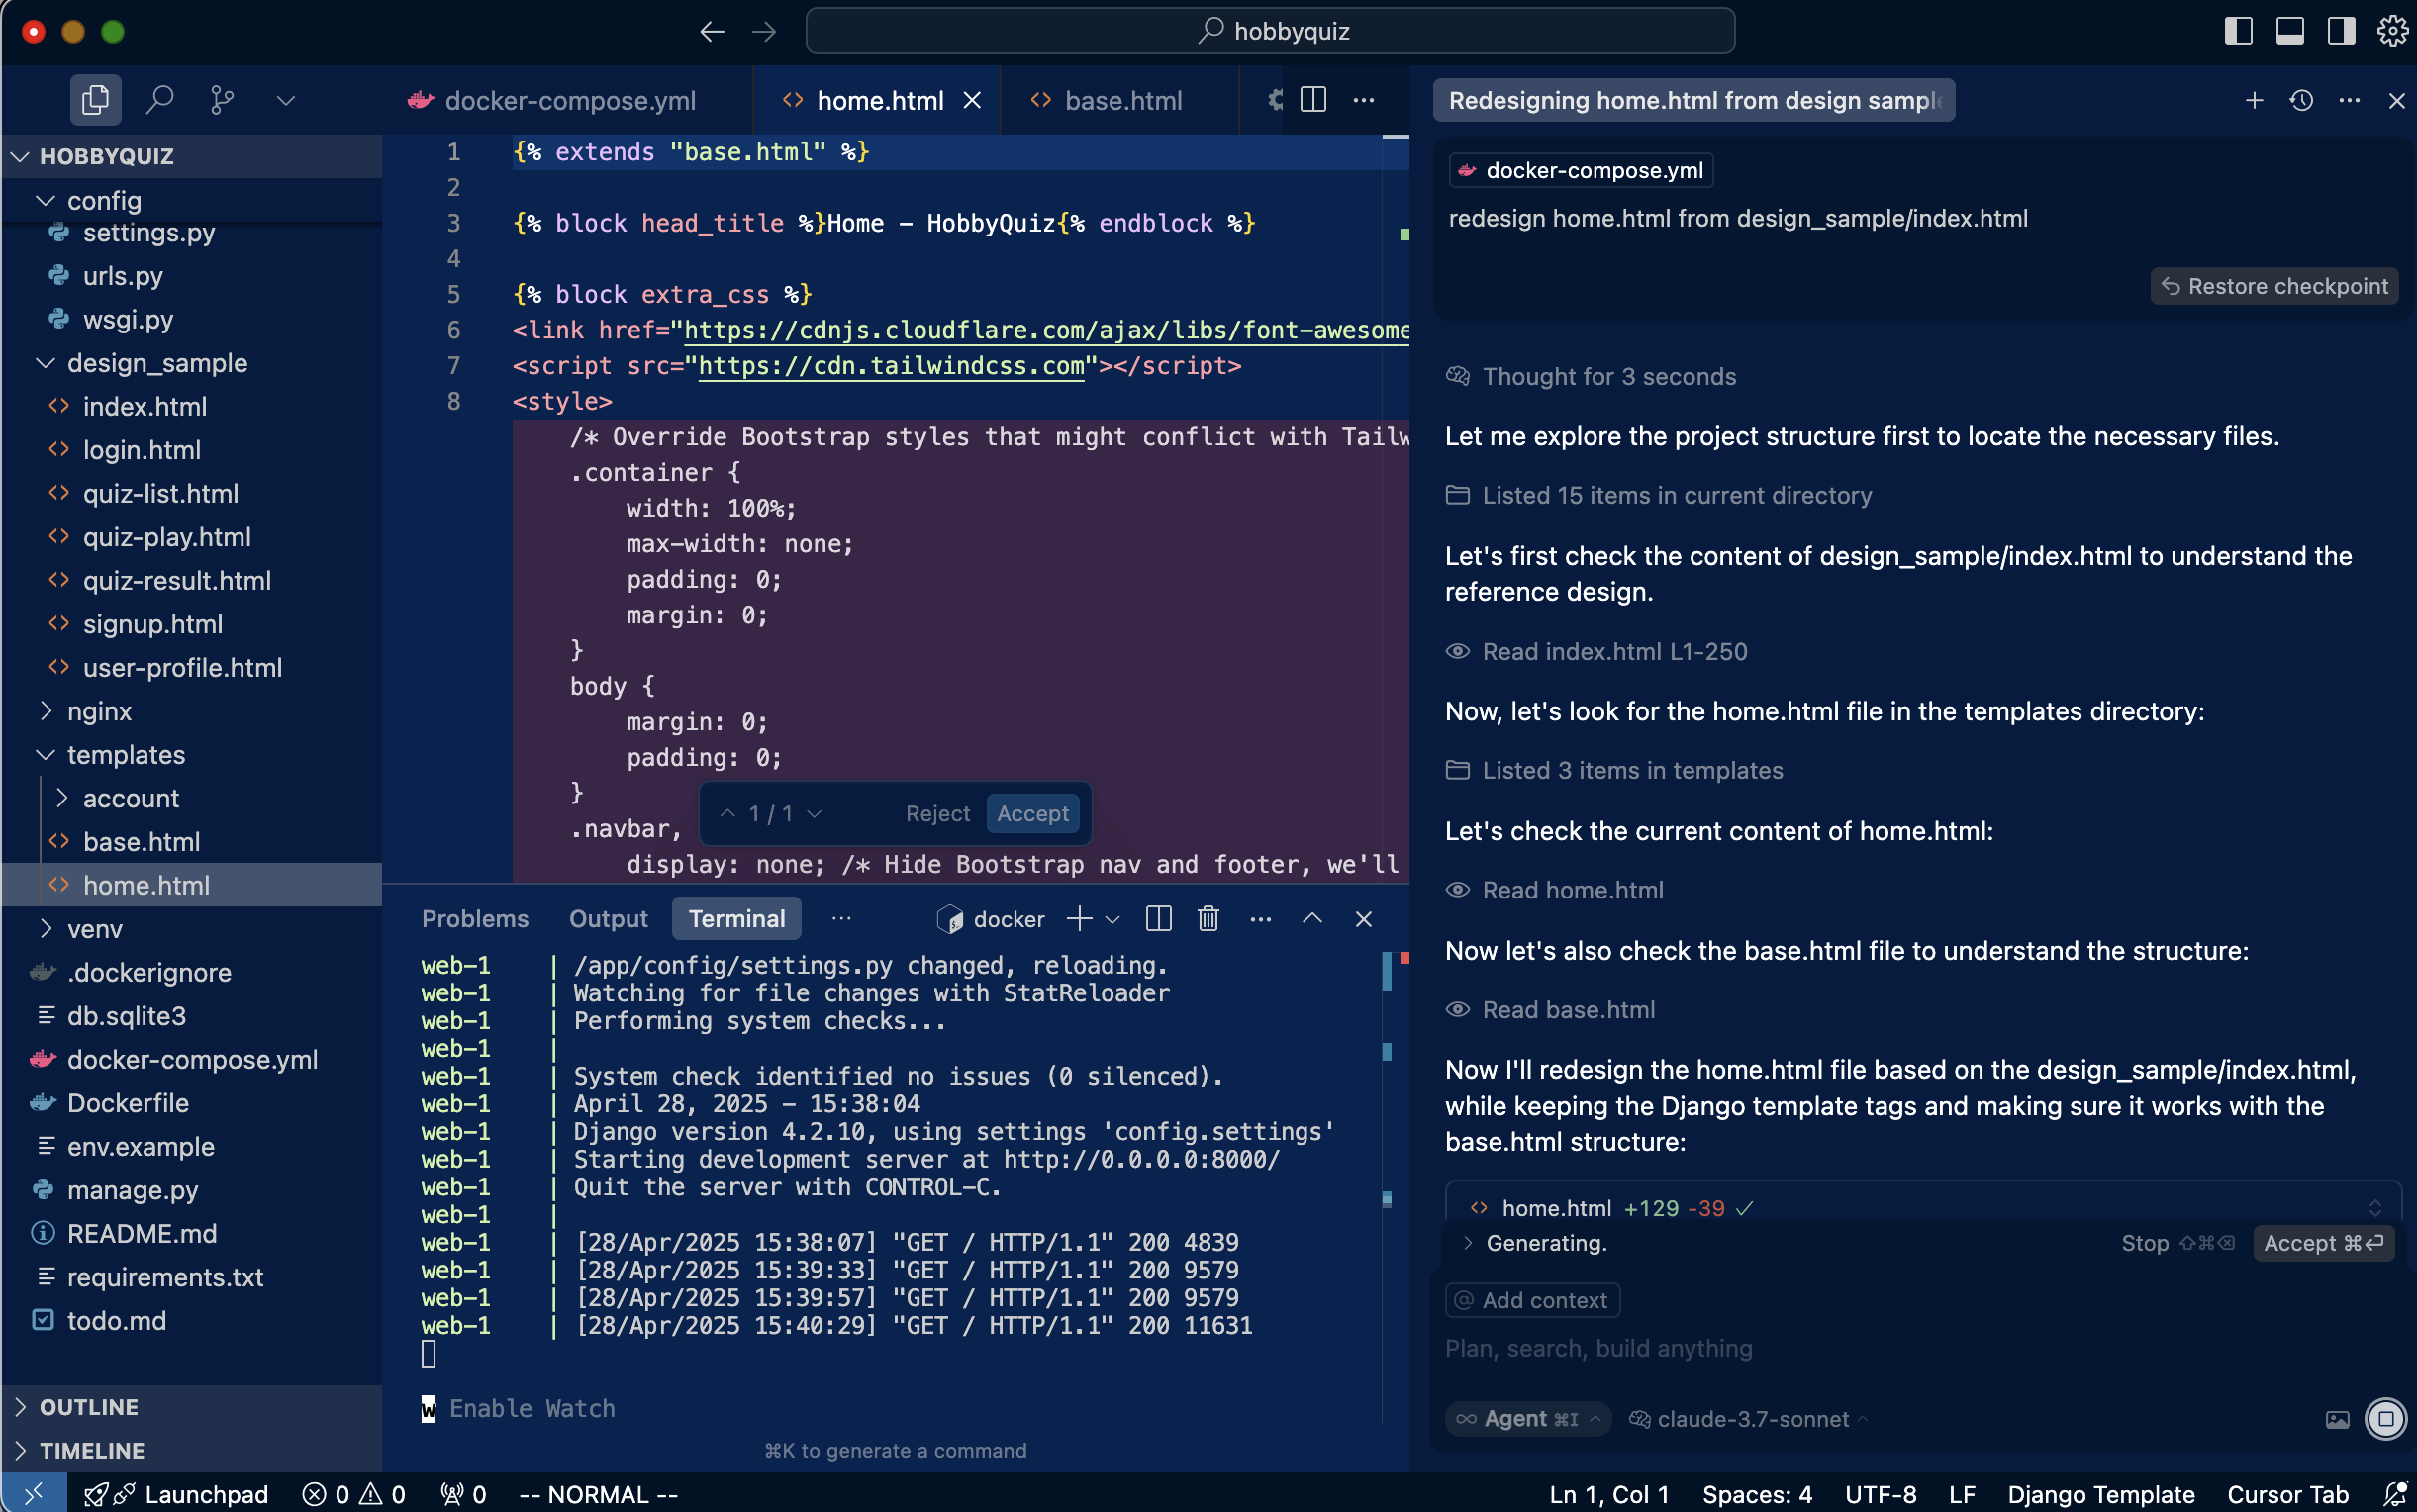The image size is (2417, 1512).
Task: Close the AI chat panel
Action: [2396, 100]
